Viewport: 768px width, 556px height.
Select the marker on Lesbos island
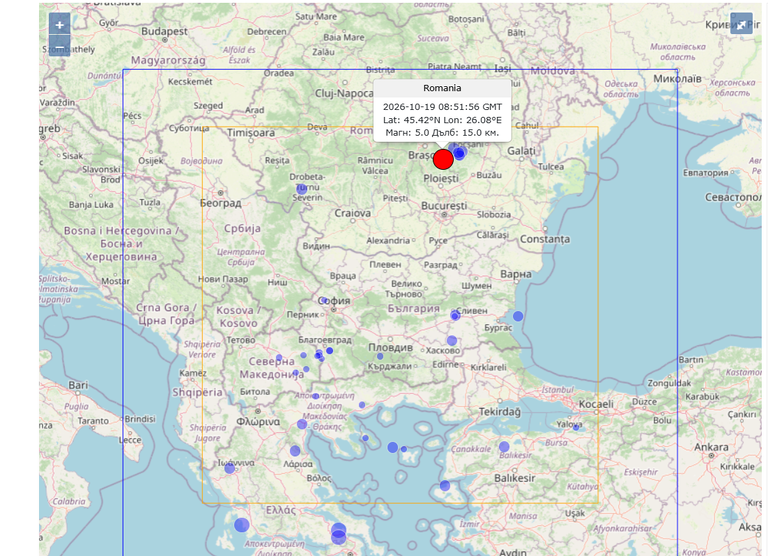(445, 485)
